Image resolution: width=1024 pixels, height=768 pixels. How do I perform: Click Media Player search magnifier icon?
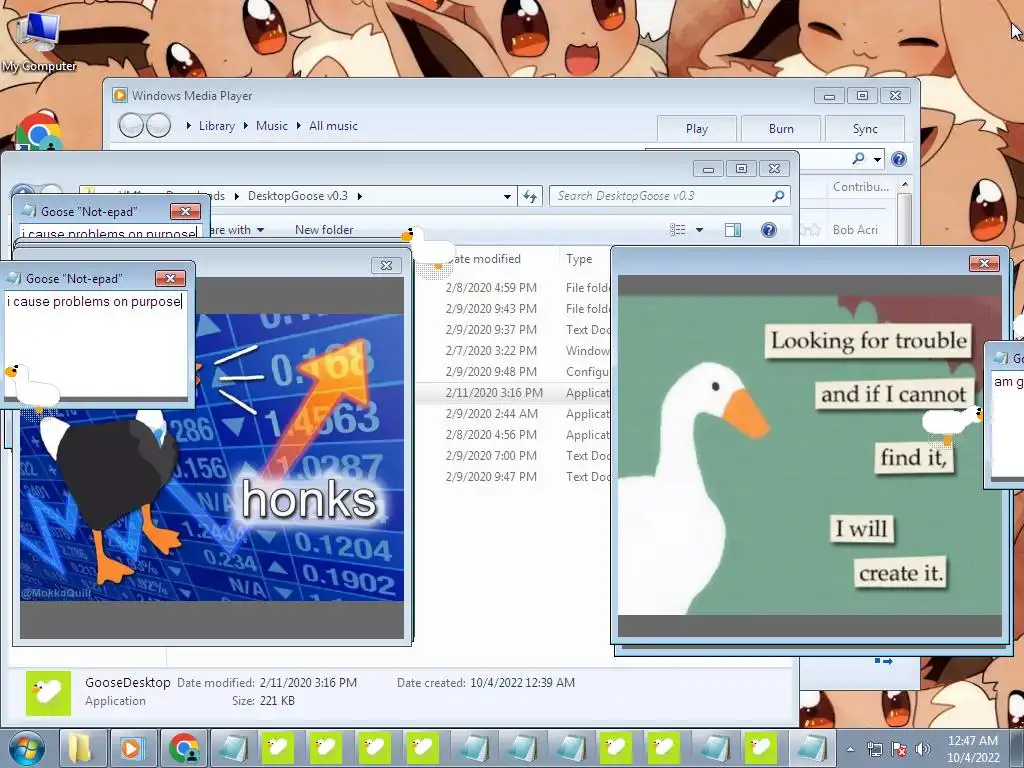tap(859, 159)
